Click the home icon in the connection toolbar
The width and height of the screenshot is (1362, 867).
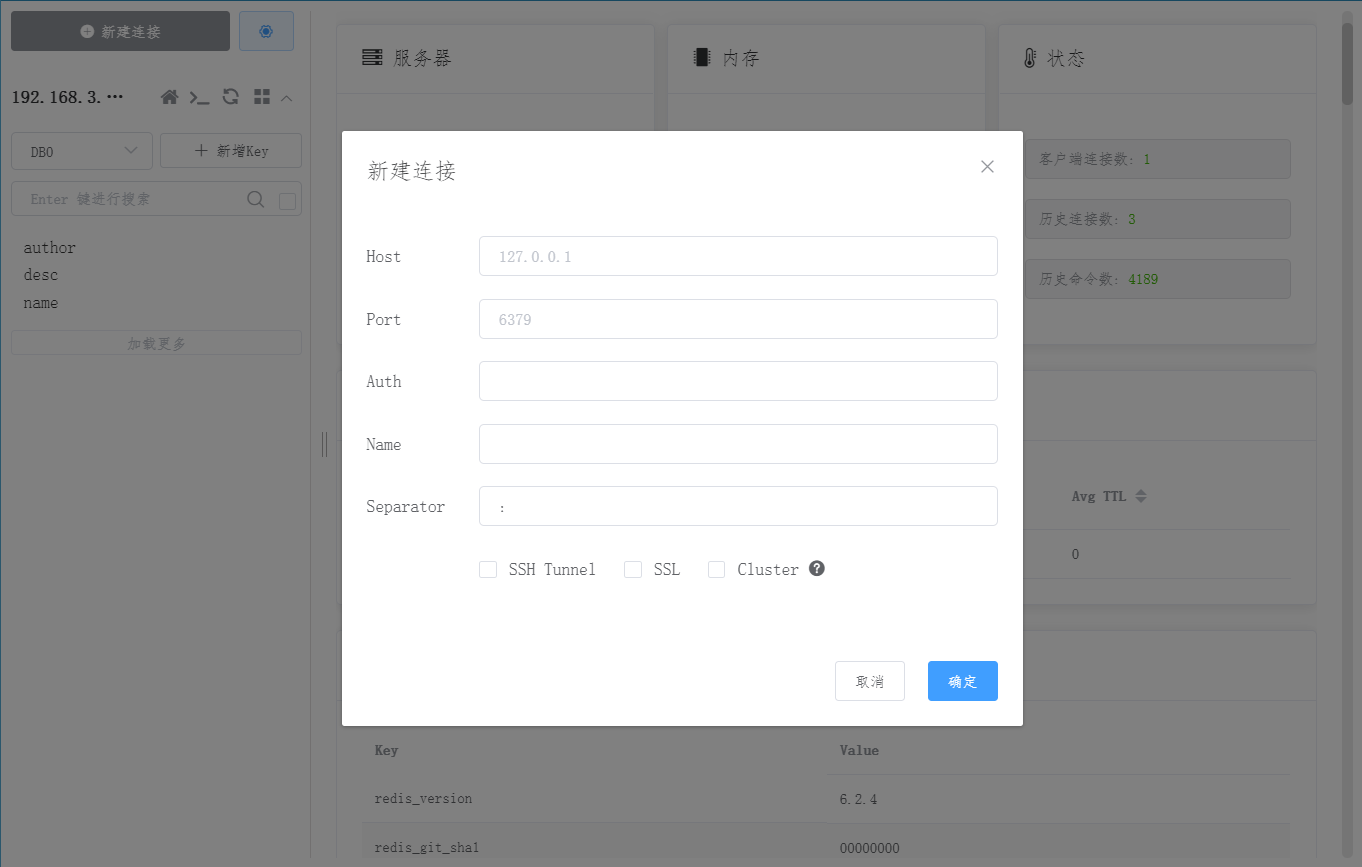point(169,96)
